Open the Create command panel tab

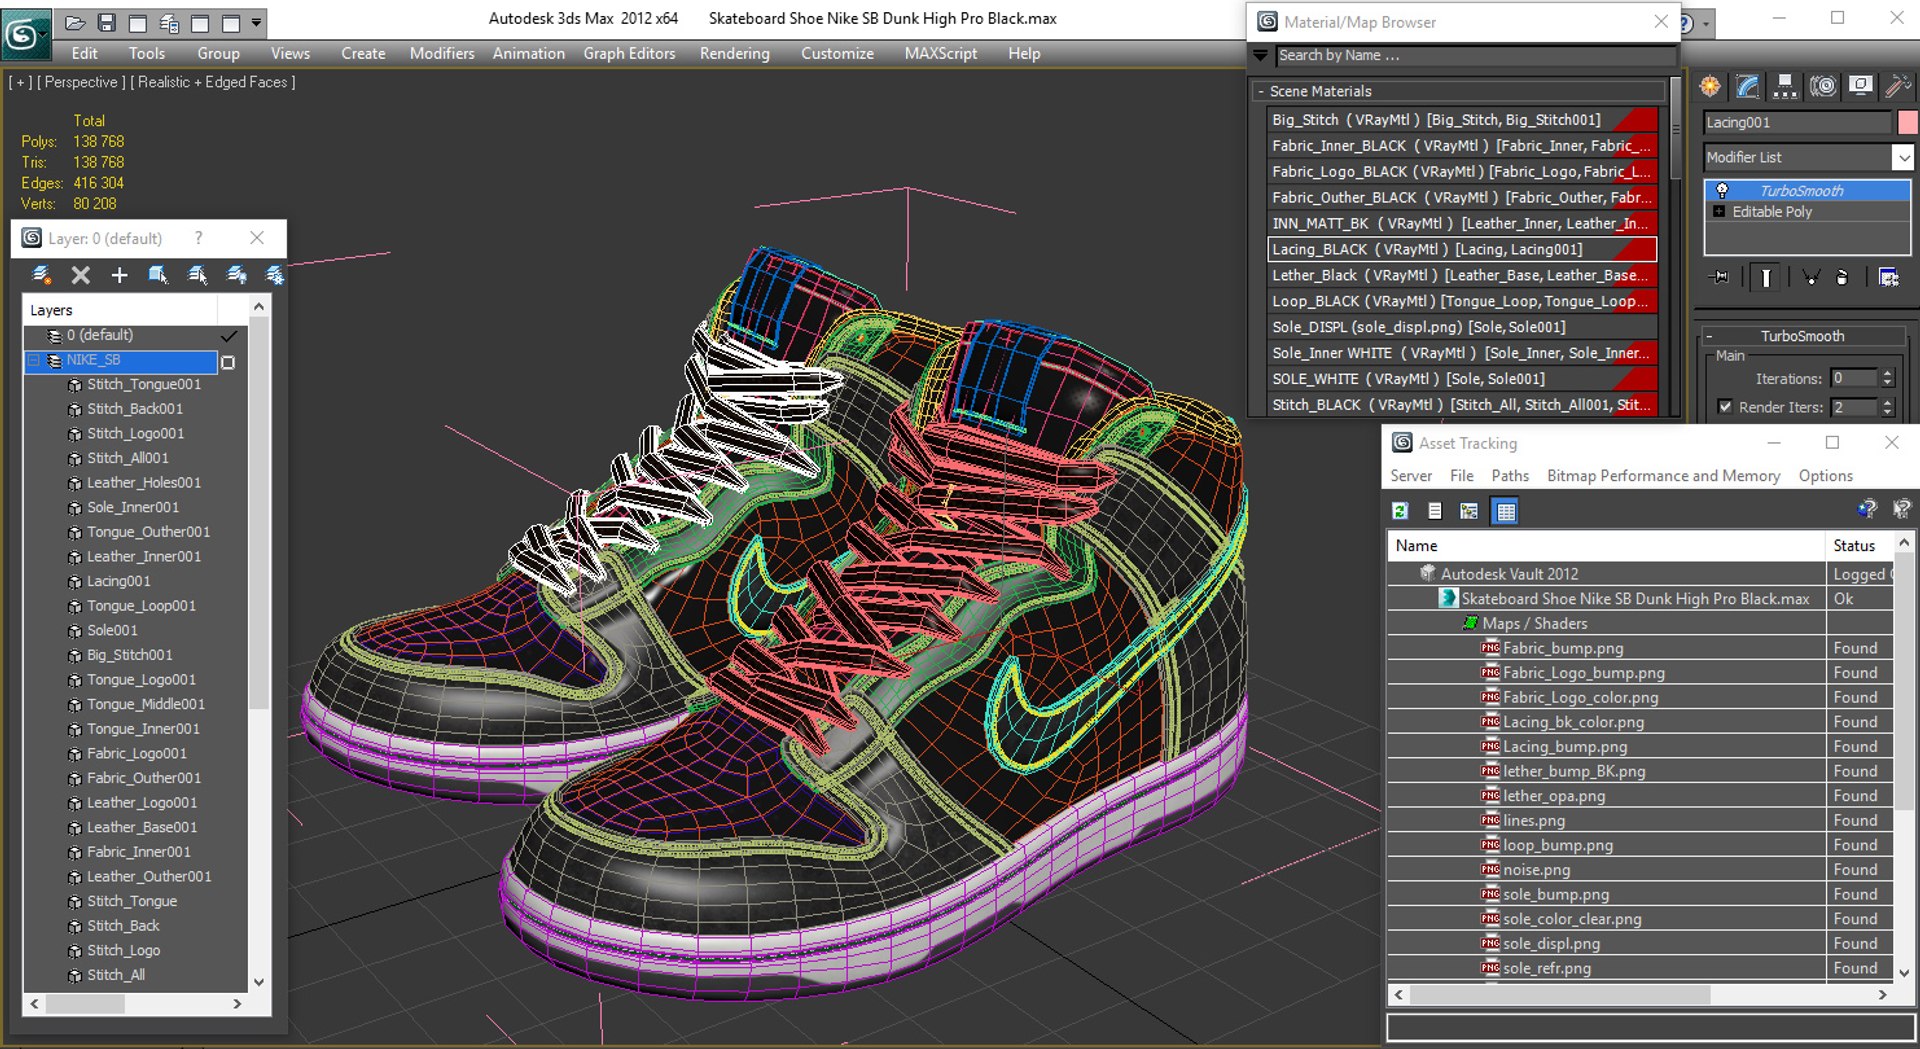pos(1710,87)
